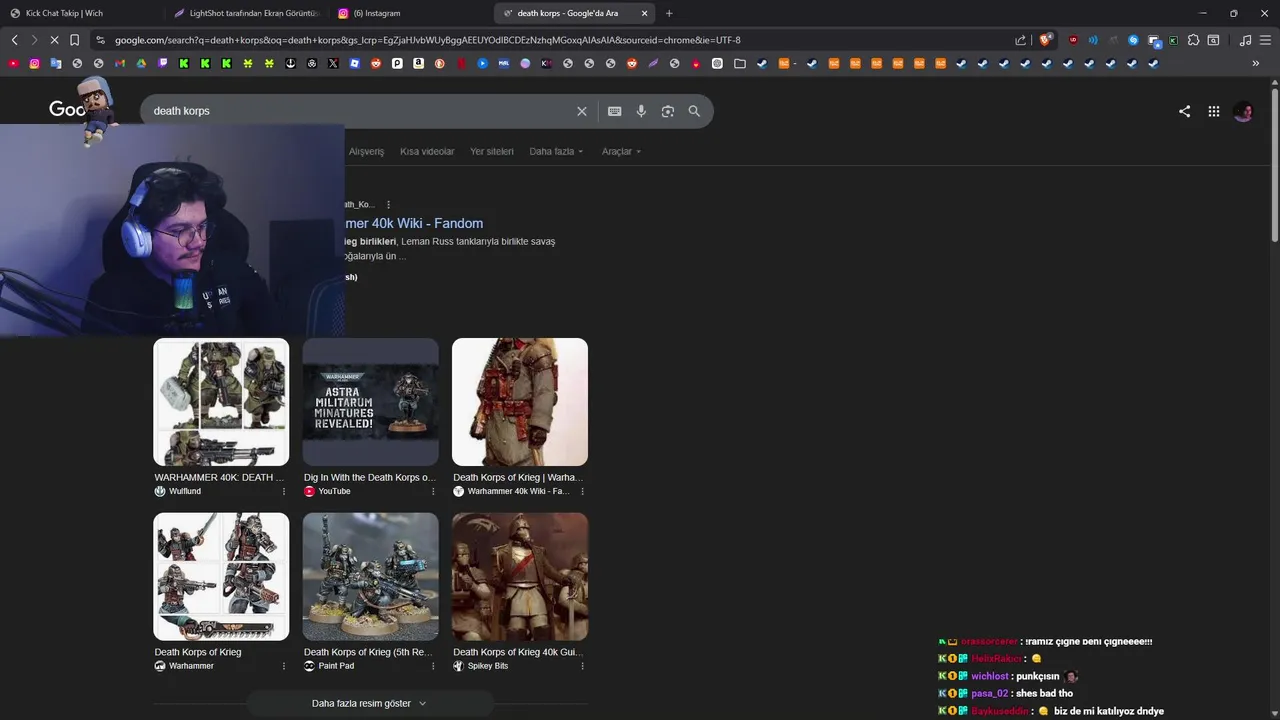Open the browser sidebar panel icon
Screen dimensions: 1280x720
(1213, 40)
